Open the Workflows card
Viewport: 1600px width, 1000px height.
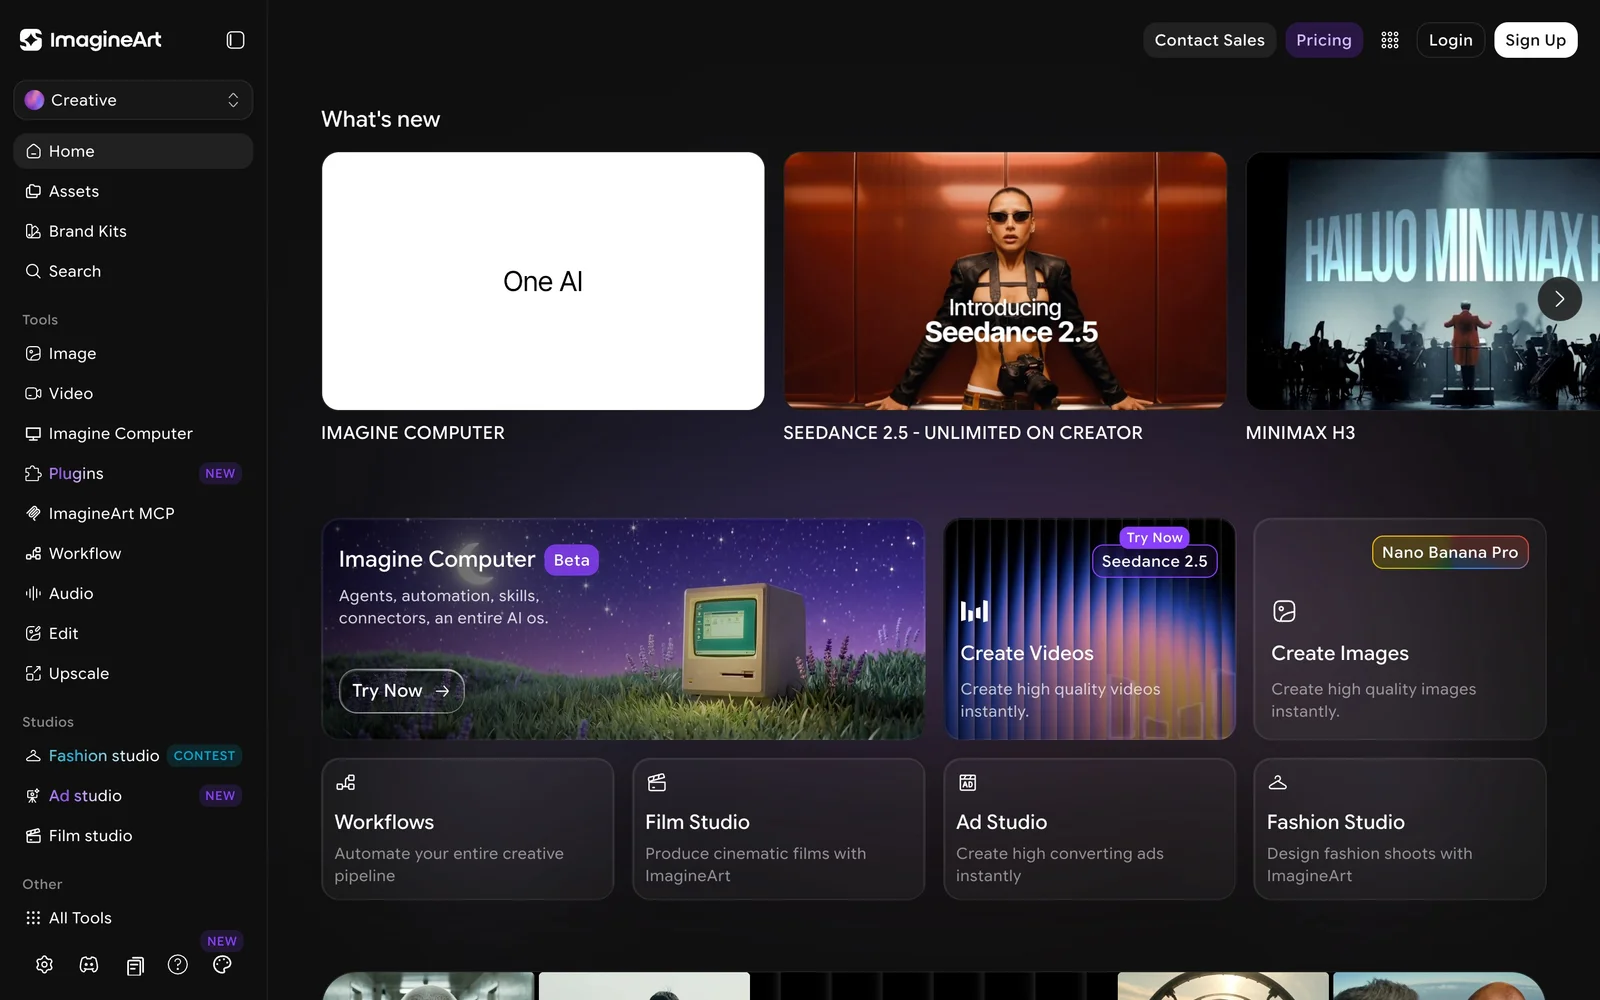468,829
